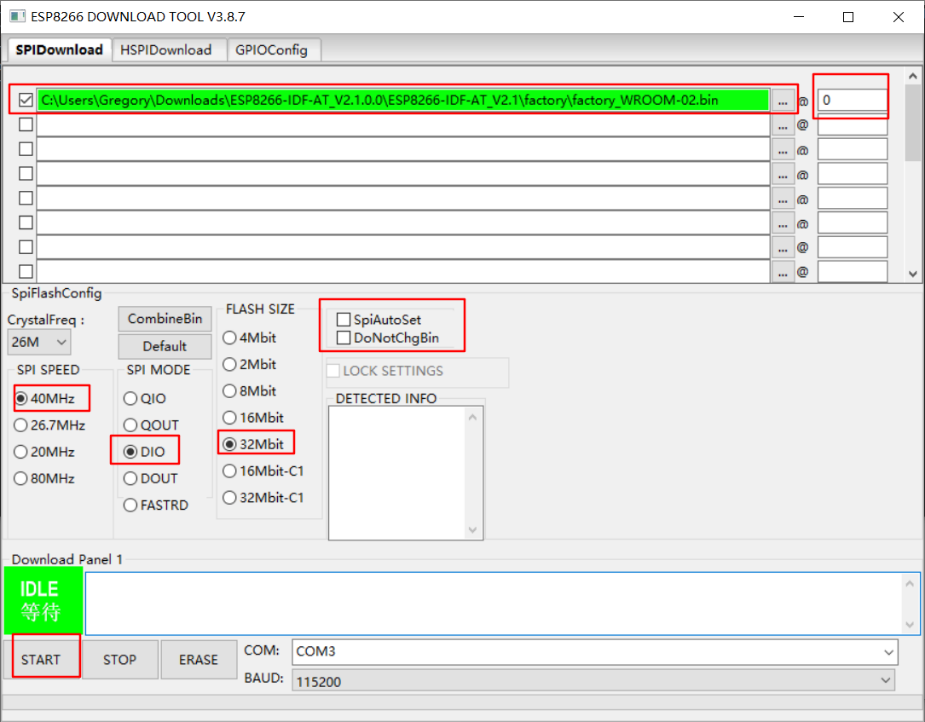Image resolution: width=925 pixels, height=722 pixels.
Task: Select 40MHz SPI speed
Action: coord(45,399)
